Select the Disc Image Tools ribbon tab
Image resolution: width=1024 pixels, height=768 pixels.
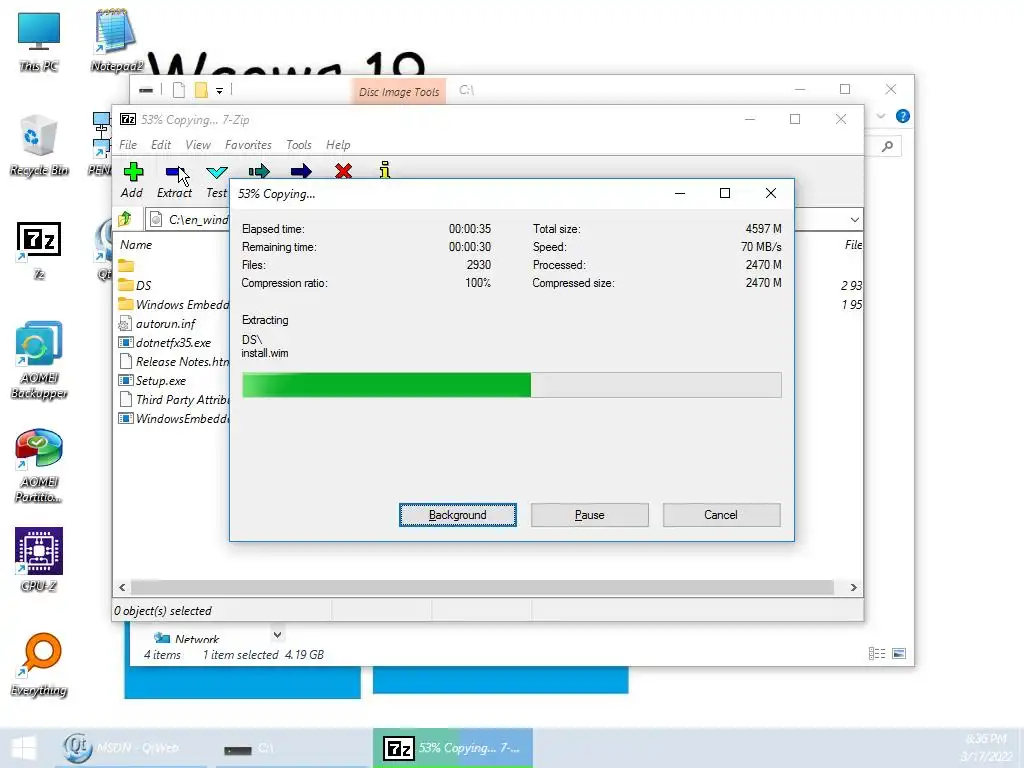(399, 92)
